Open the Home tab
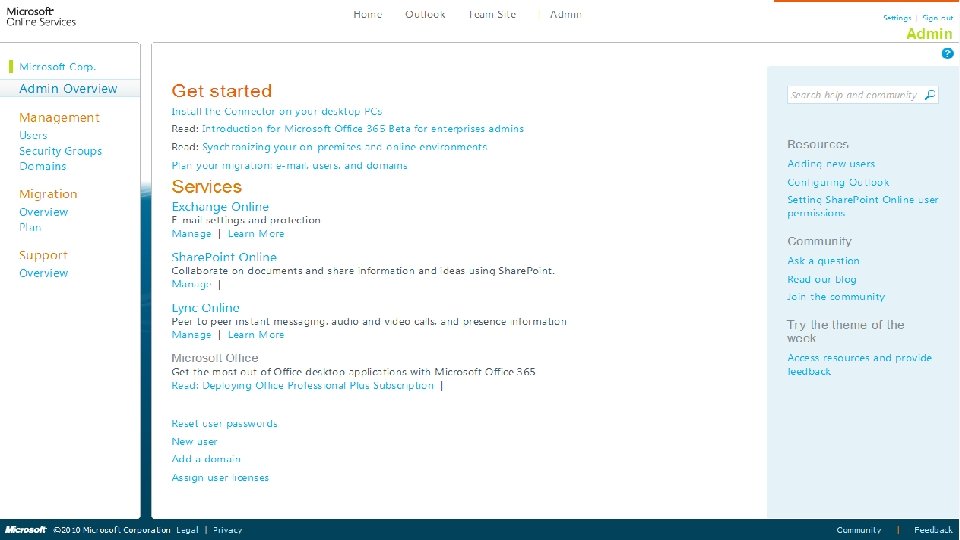The image size is (960, 540). point(367,14)
